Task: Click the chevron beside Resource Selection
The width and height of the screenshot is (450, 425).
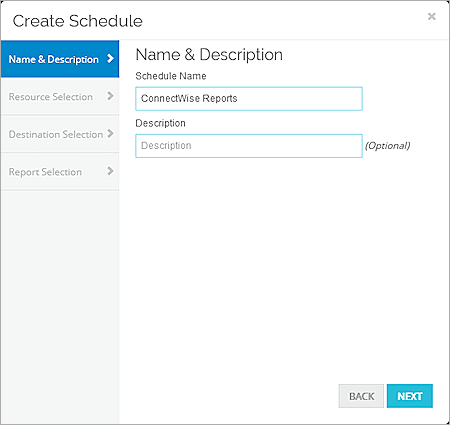Action: 110,96
